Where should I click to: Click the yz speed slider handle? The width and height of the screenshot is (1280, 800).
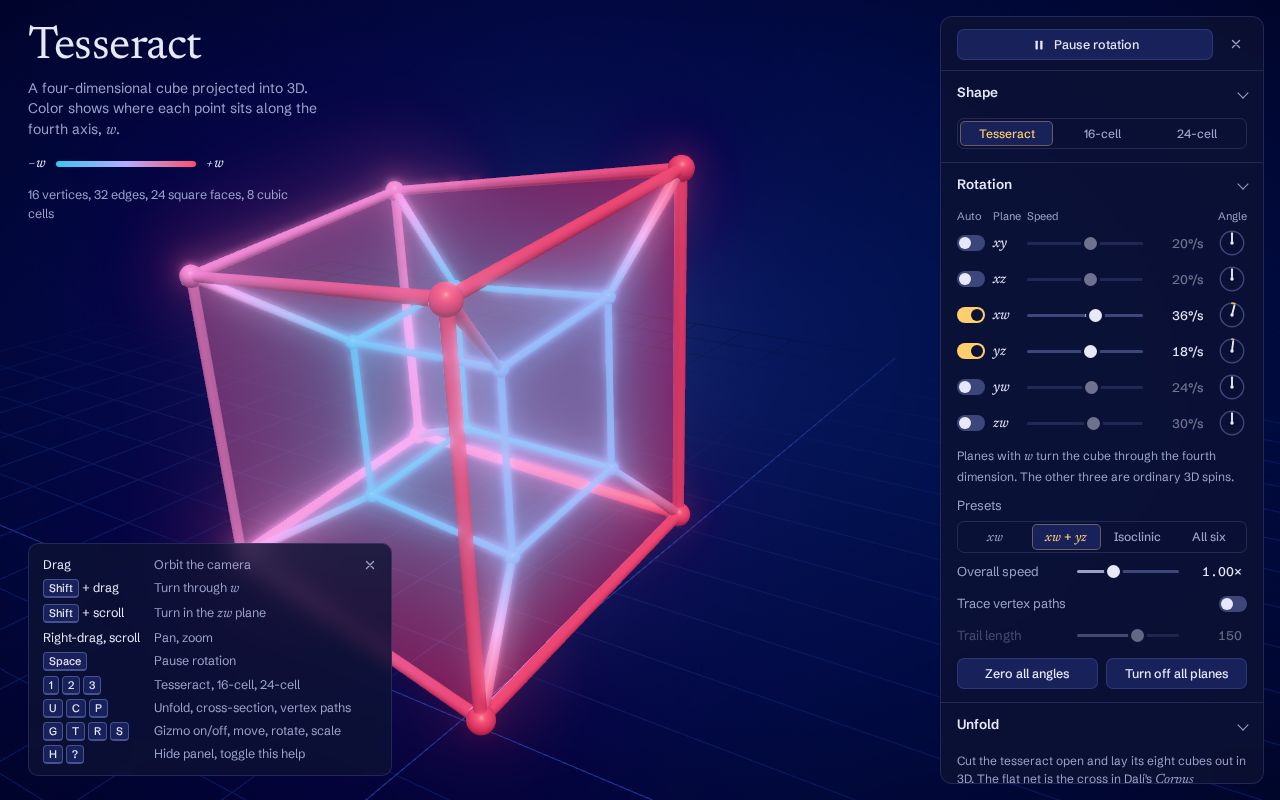(1090, 351)
